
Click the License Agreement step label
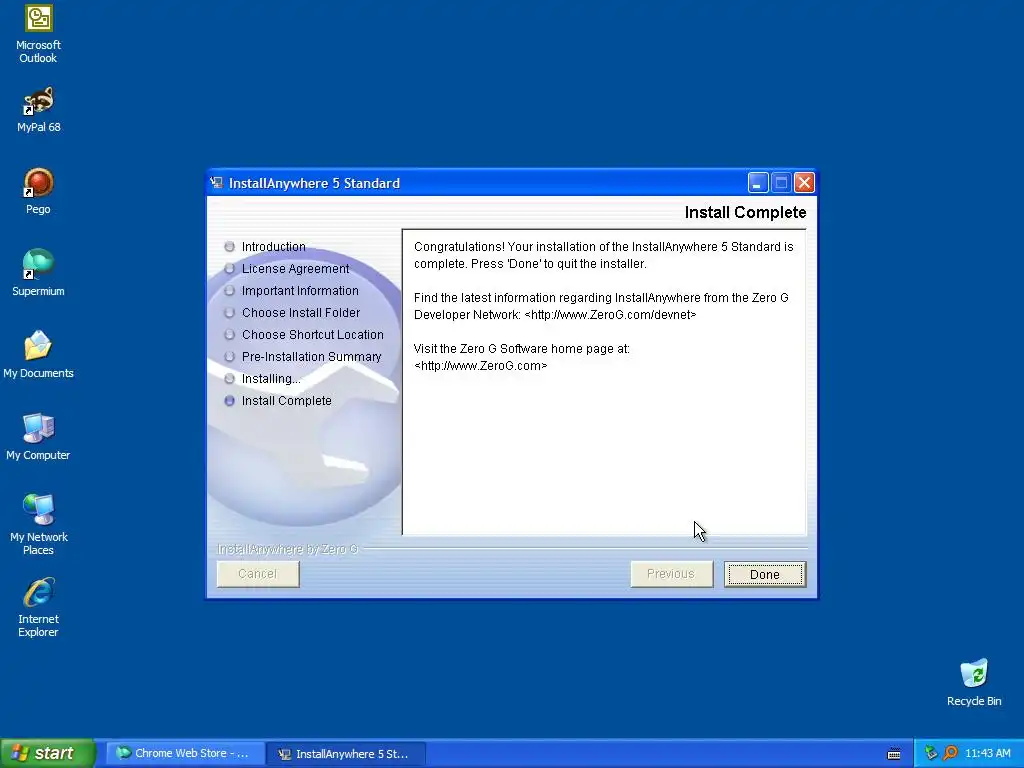295,268
